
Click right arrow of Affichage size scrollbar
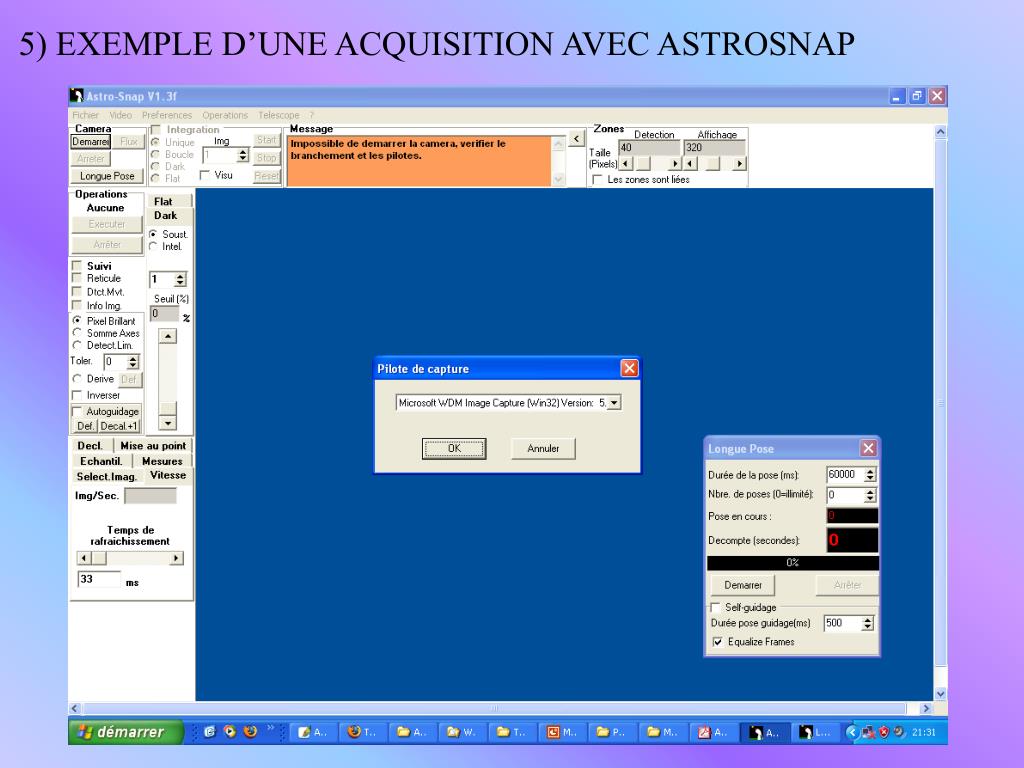coord(739,164)
